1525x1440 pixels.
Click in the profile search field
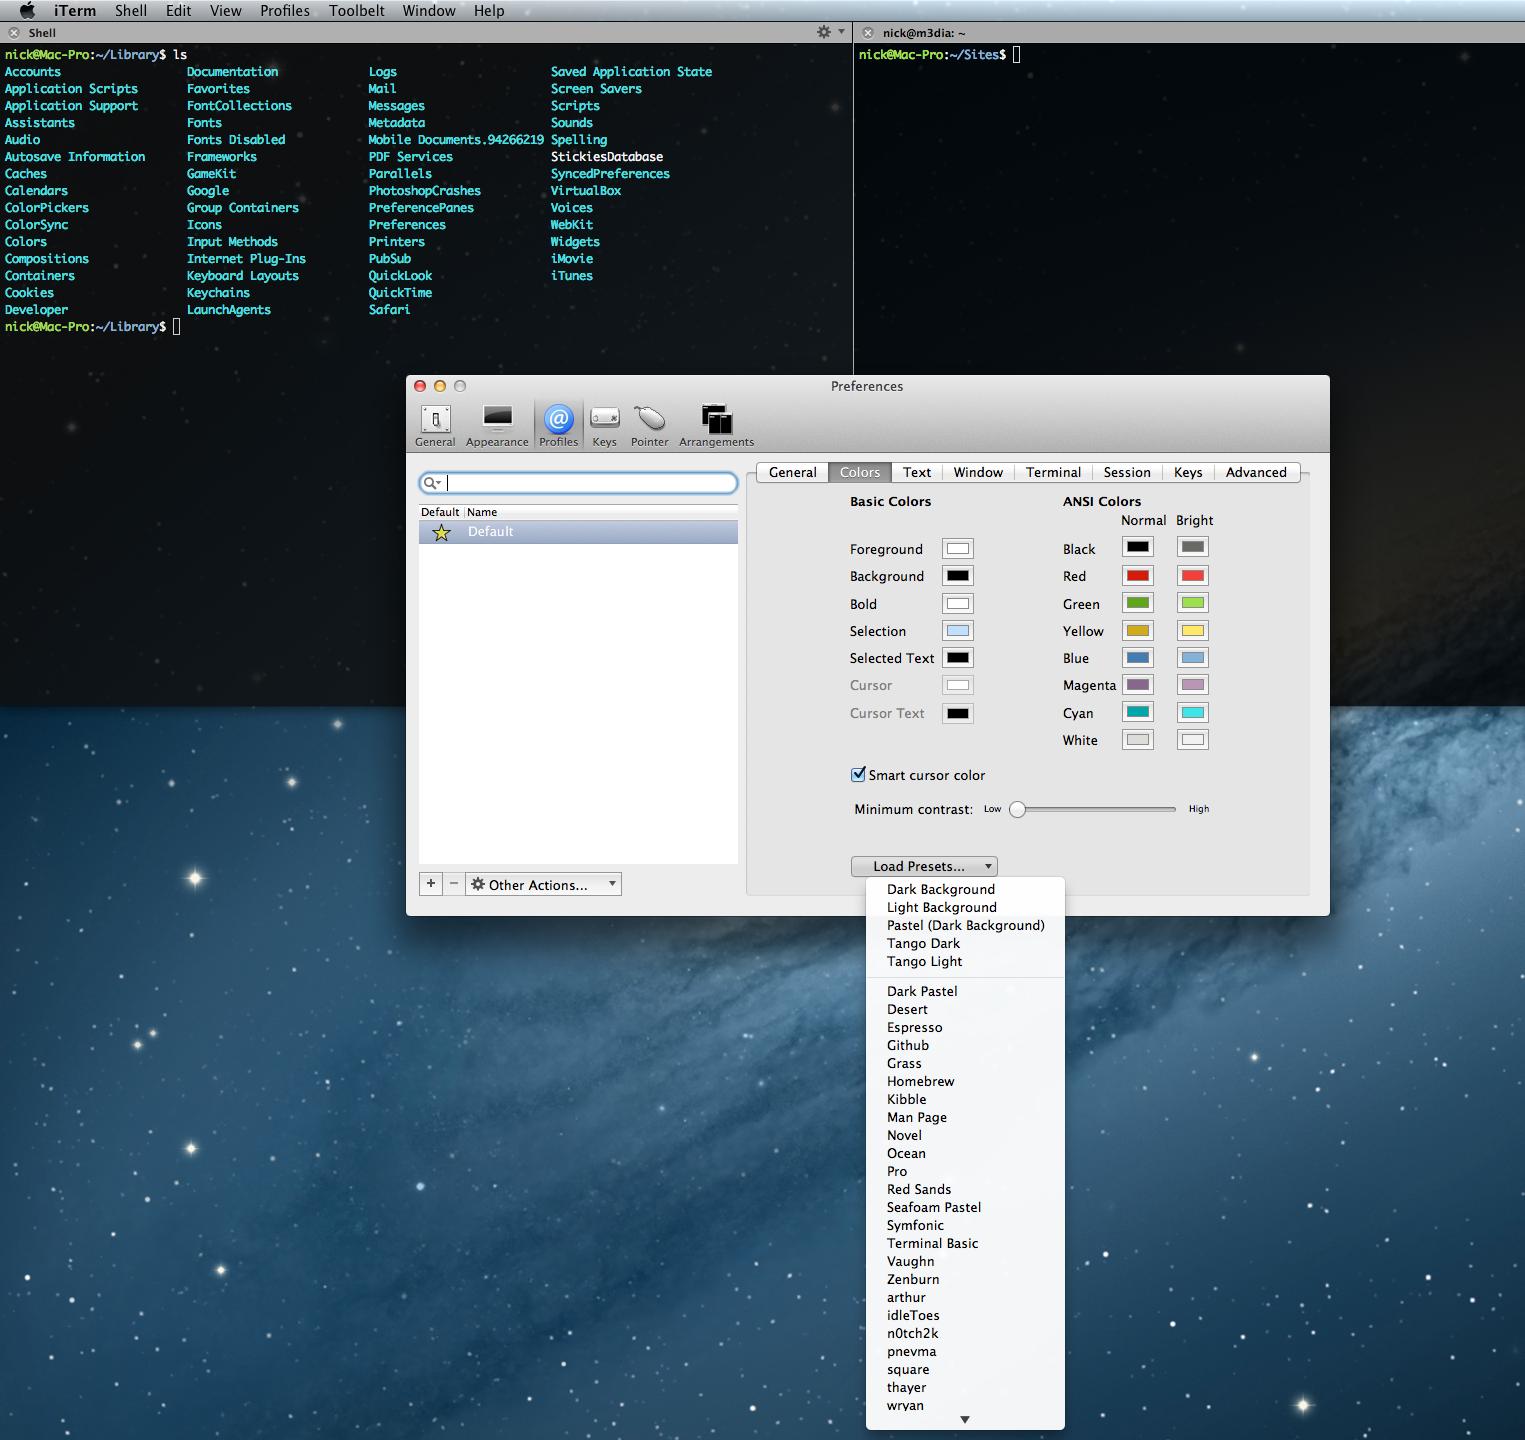click(590, 483)
